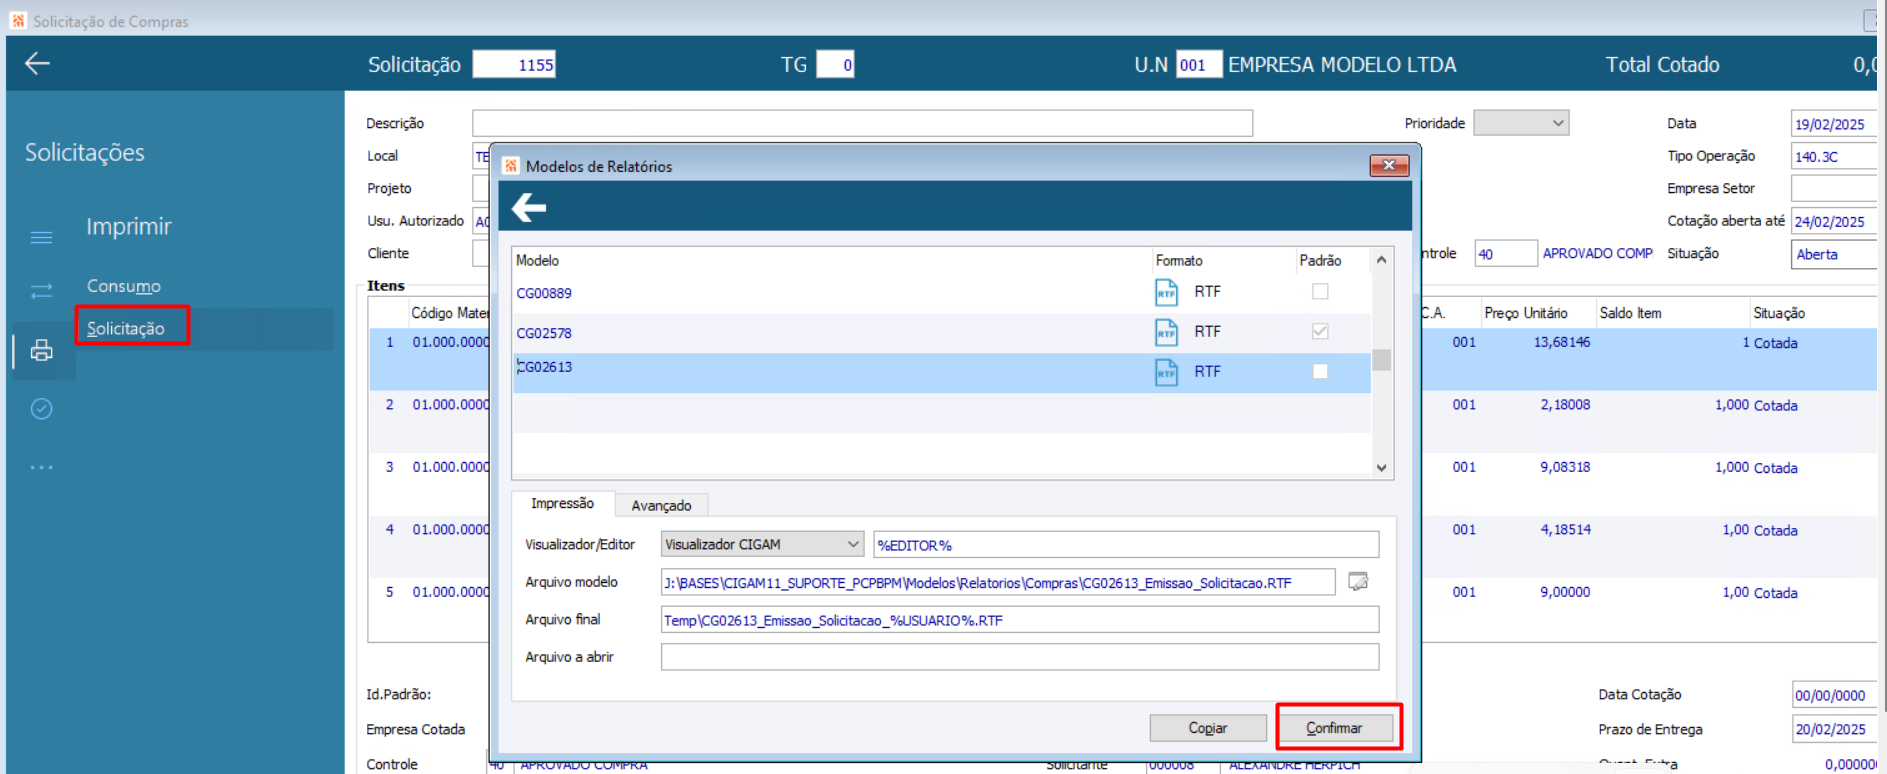1887x774 pixels.
Task: Click the controle field showing 40
Action: click(x=1505, y=254)
